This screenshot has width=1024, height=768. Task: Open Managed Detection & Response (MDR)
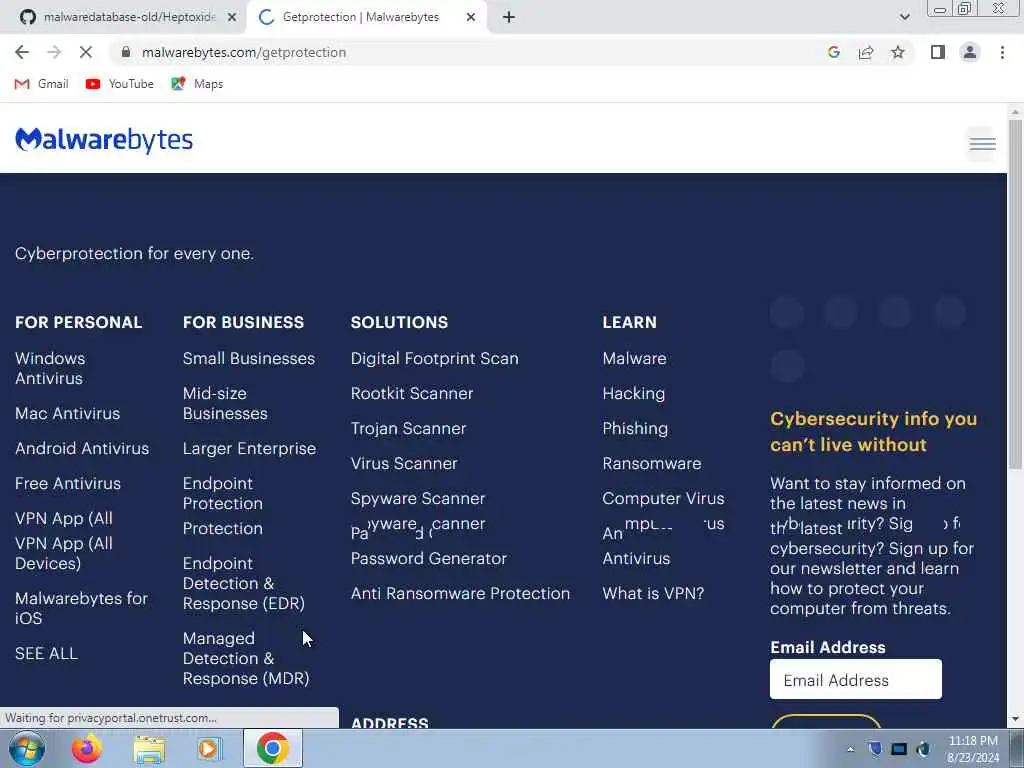(246, 658)
